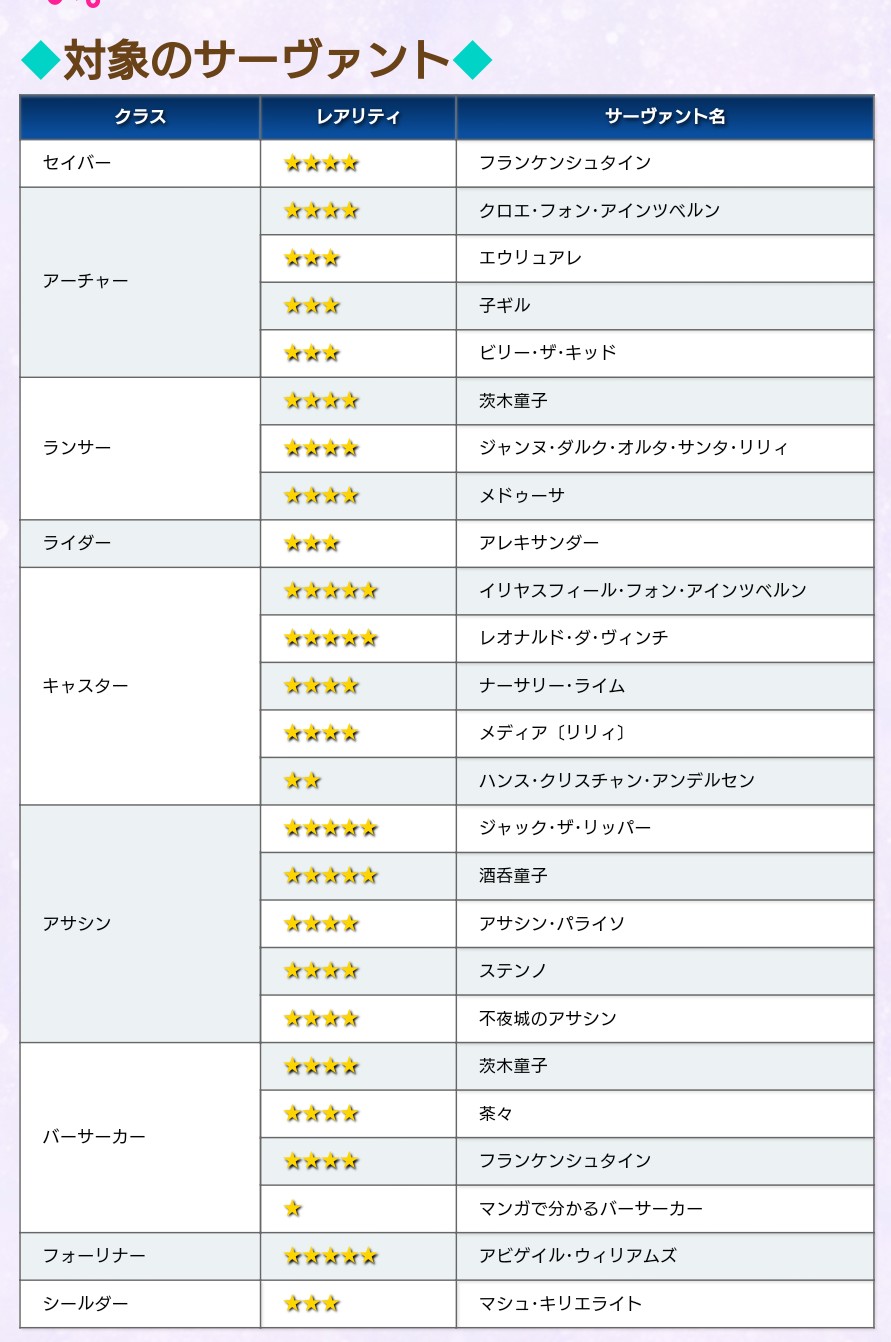Click the クラス column header
The width and height of the screenshot is (891, 1342).
(x=140, y=117)
